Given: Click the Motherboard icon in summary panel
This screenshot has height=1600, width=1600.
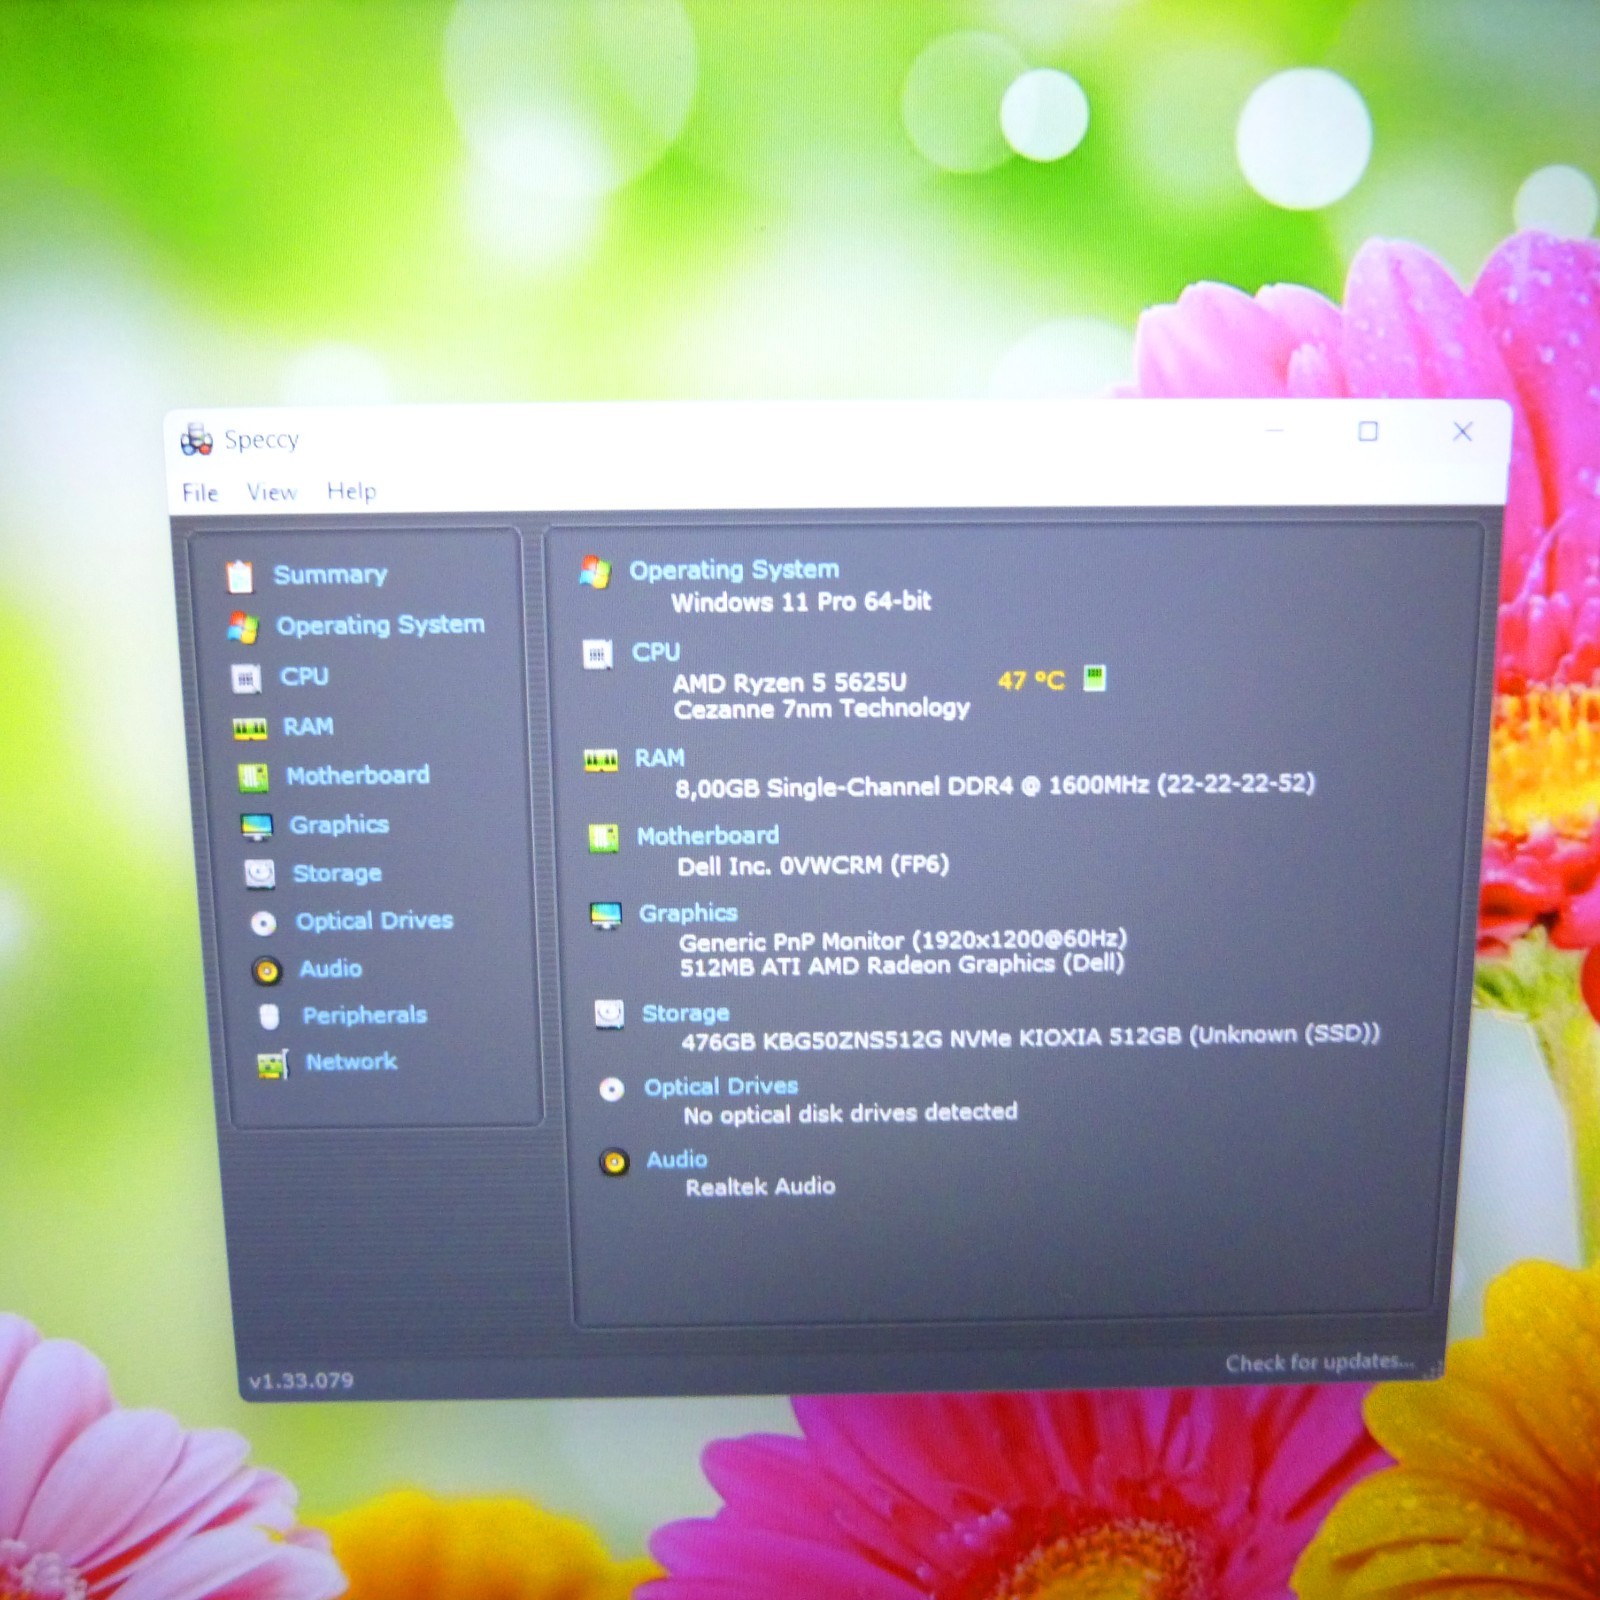Looking at the screenshot, I should click(x=604, y=838).
